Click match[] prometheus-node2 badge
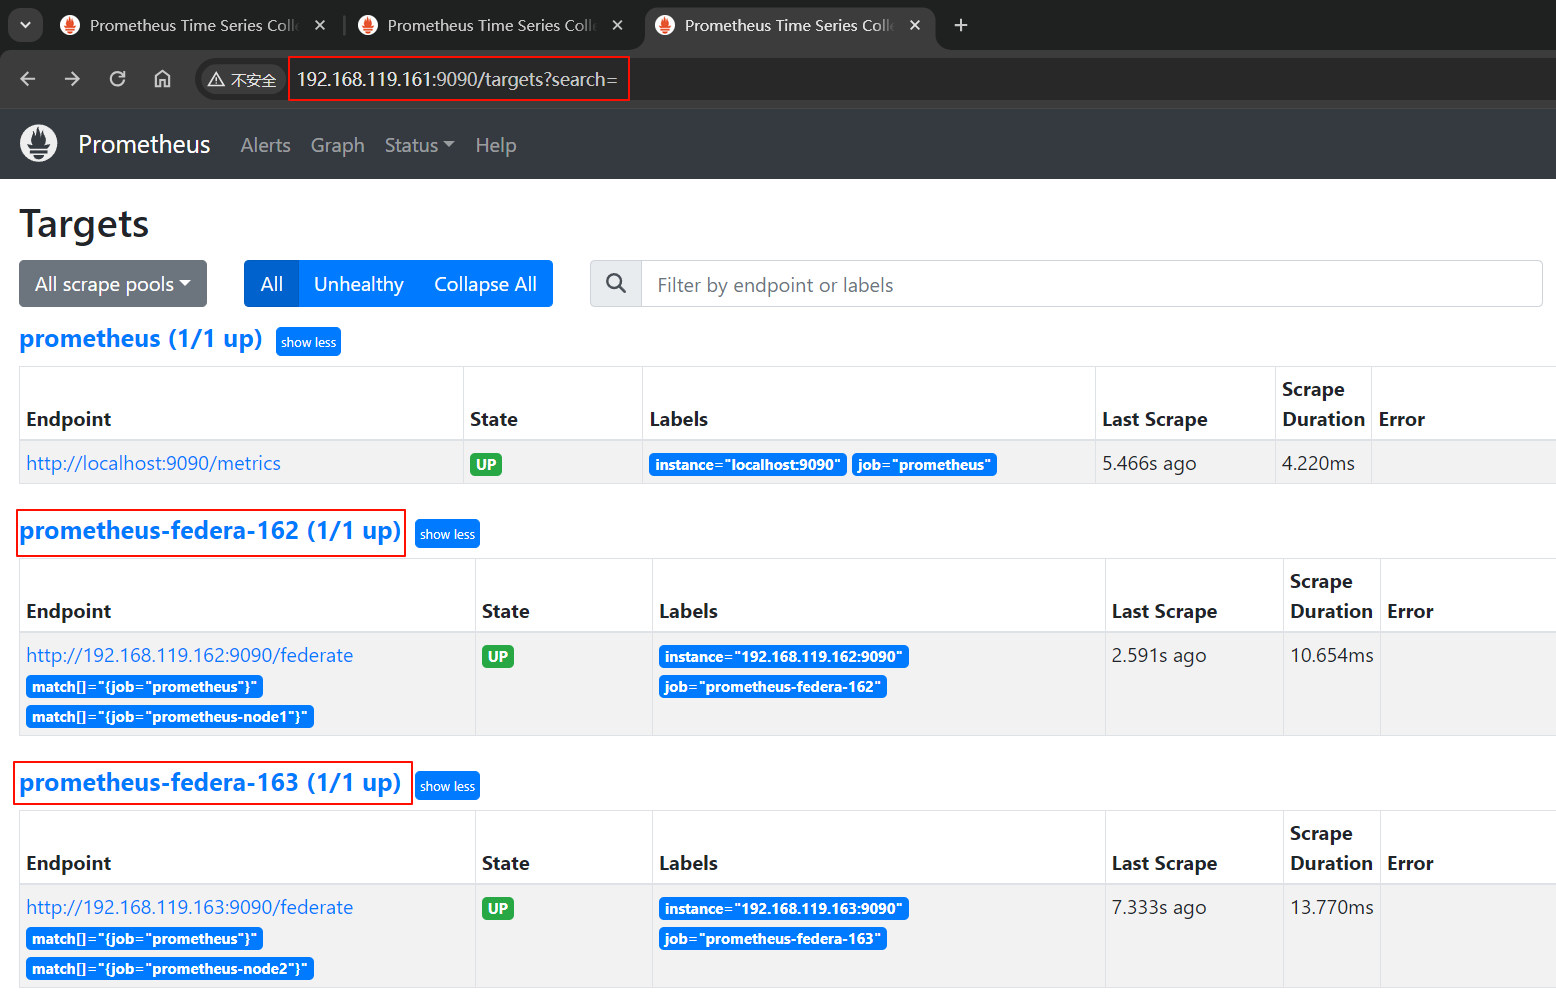 (170, 969)
